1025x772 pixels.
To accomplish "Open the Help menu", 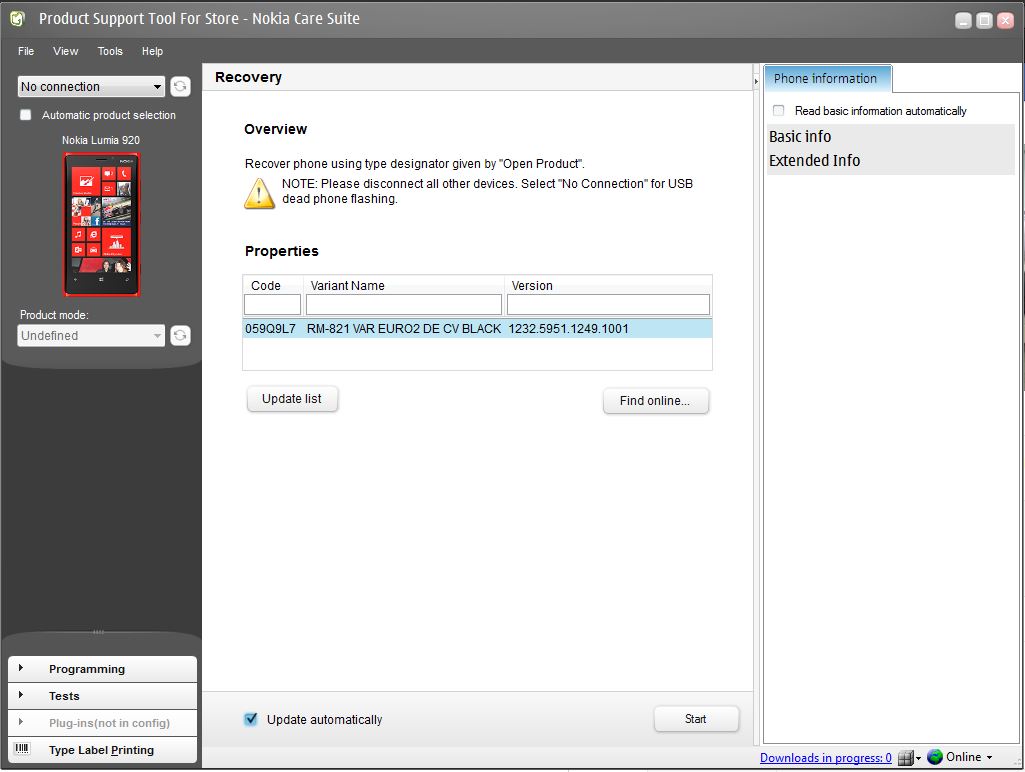I will pos(152,51).
